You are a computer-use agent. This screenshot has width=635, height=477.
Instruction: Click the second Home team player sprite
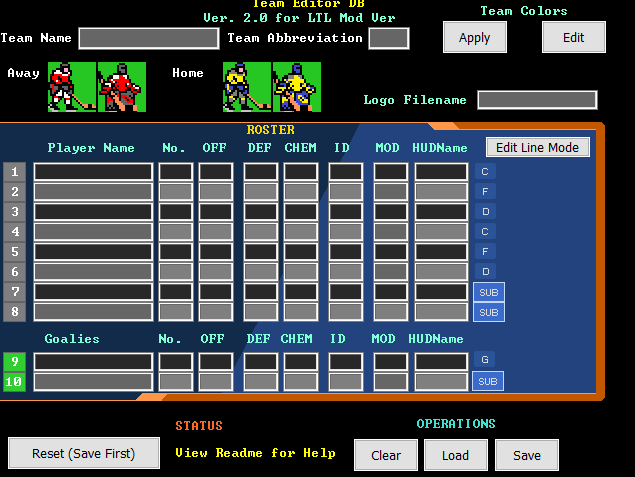click(x=296, y=87)
